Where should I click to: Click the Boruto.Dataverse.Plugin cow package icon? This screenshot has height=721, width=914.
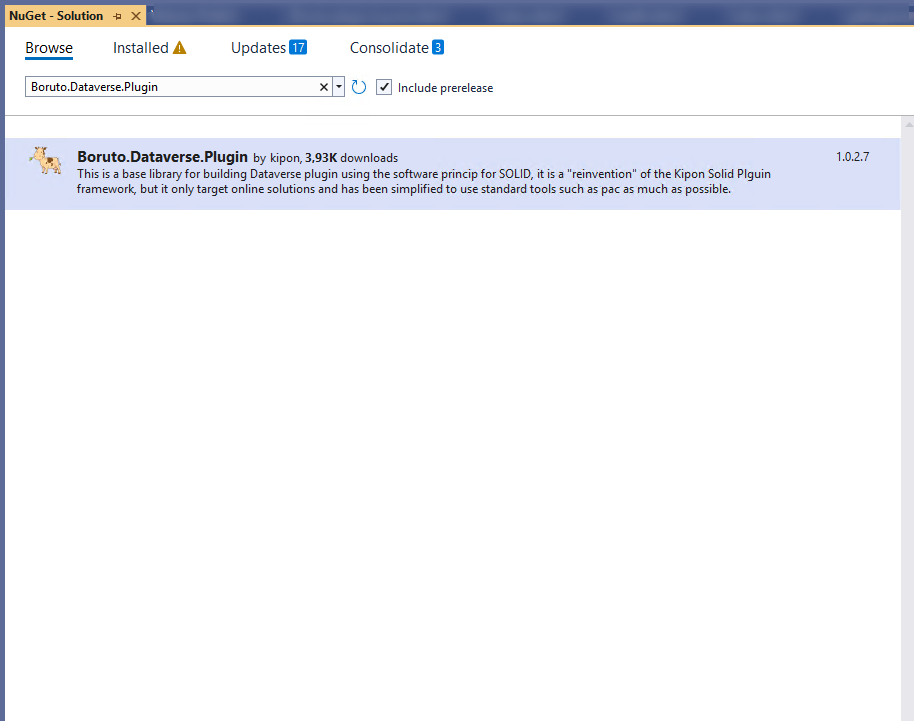tap(46, 160)
